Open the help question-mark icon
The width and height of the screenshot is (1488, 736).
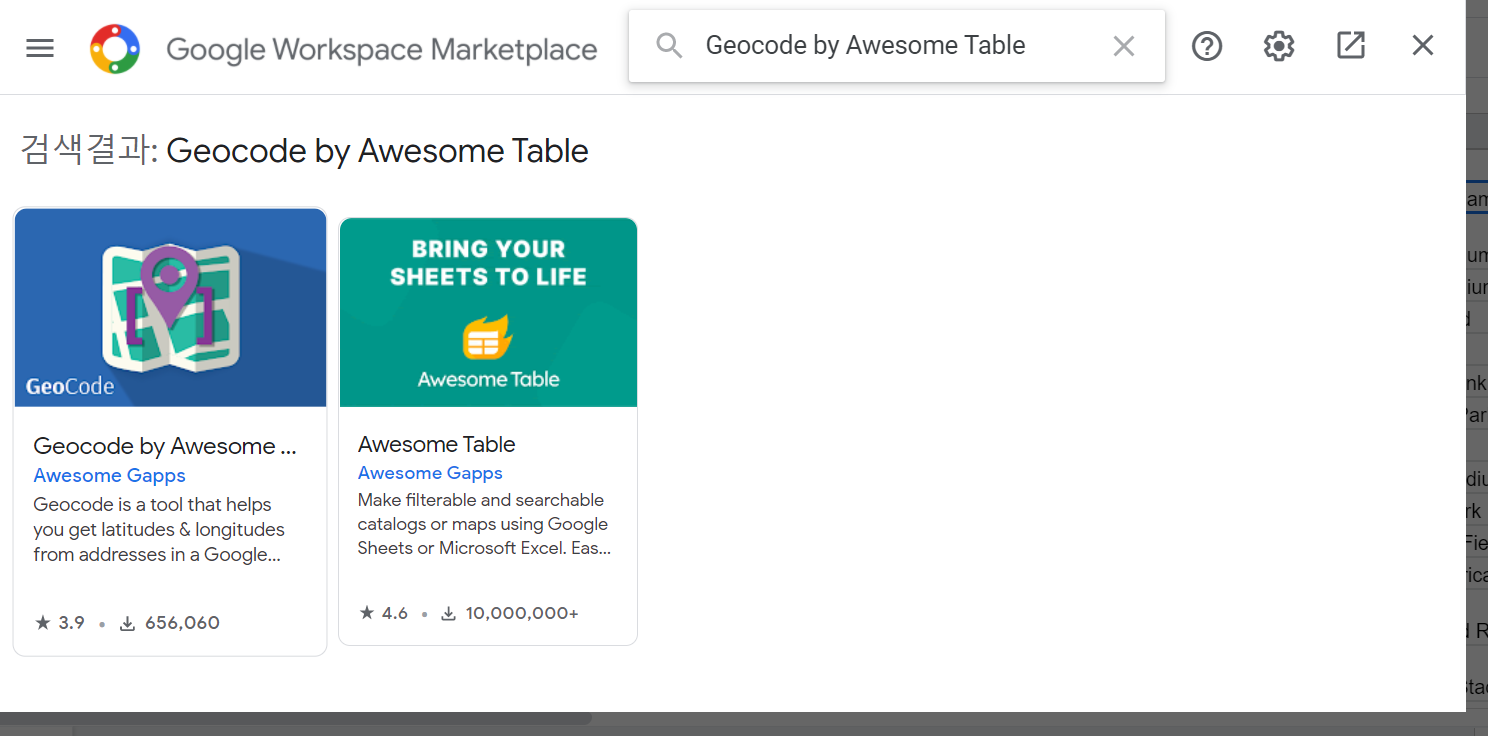tap(1207, 46)
